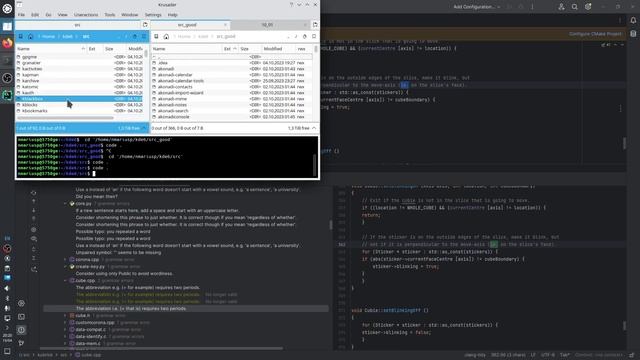The width and height of the screenshot is (640, 360).
Task: Open IDE settings gear icon
Action: pyautogui.click(x=588, y=7)
